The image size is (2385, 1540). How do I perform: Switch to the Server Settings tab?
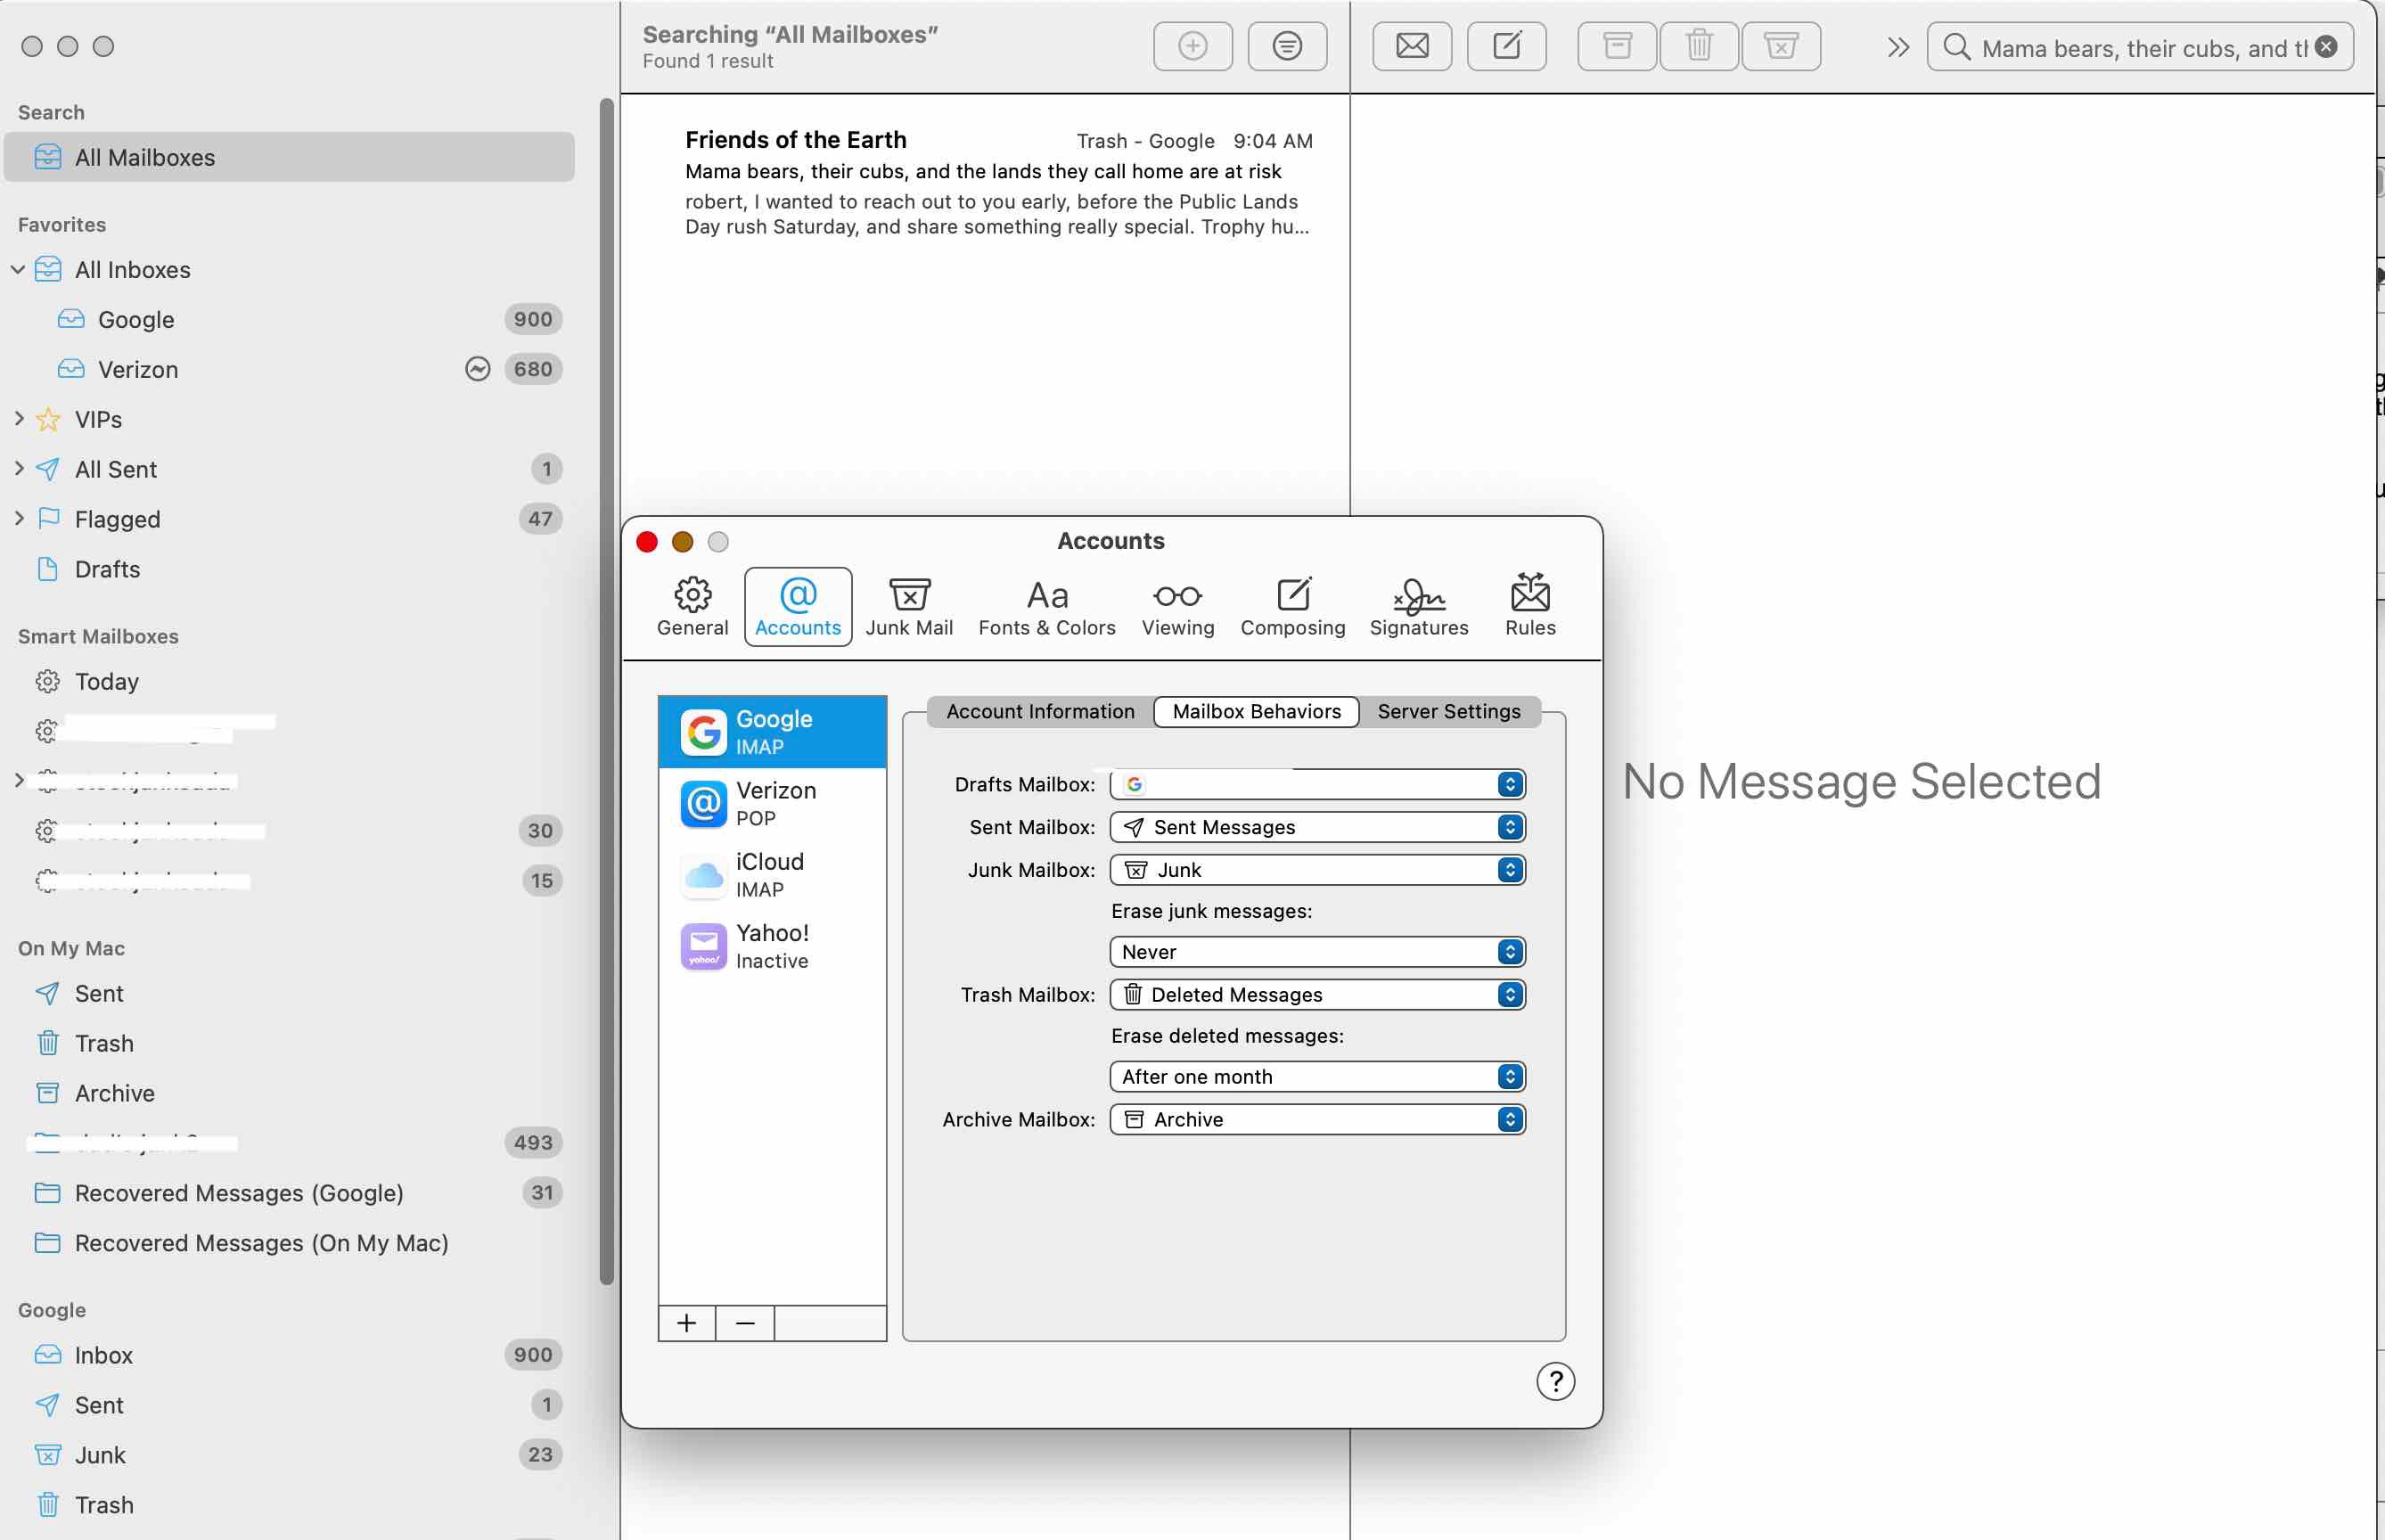1449,711
